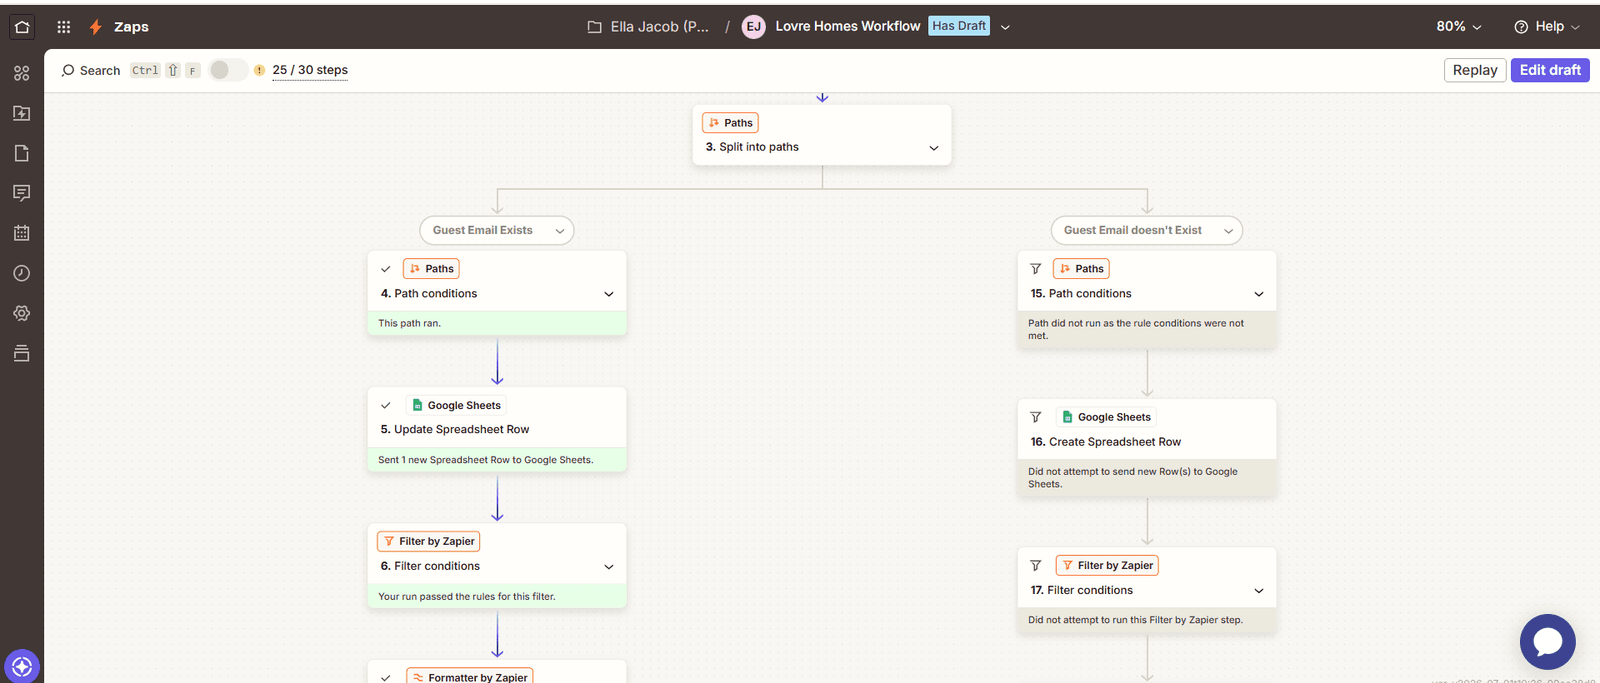
Task: Open the clock Zap runs icon
Action: click(22, 273)
